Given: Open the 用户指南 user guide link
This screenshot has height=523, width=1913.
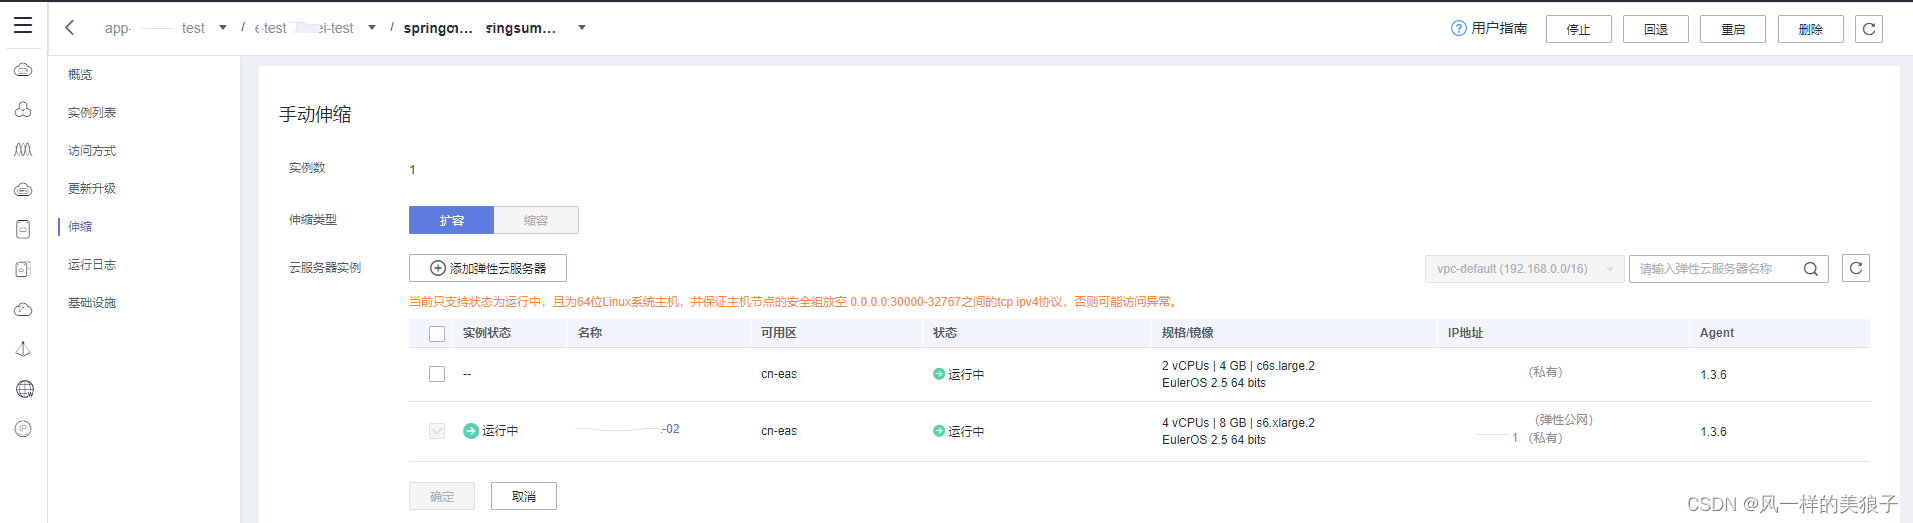Looking at the screenshot, I should [x=1499, y=28].
